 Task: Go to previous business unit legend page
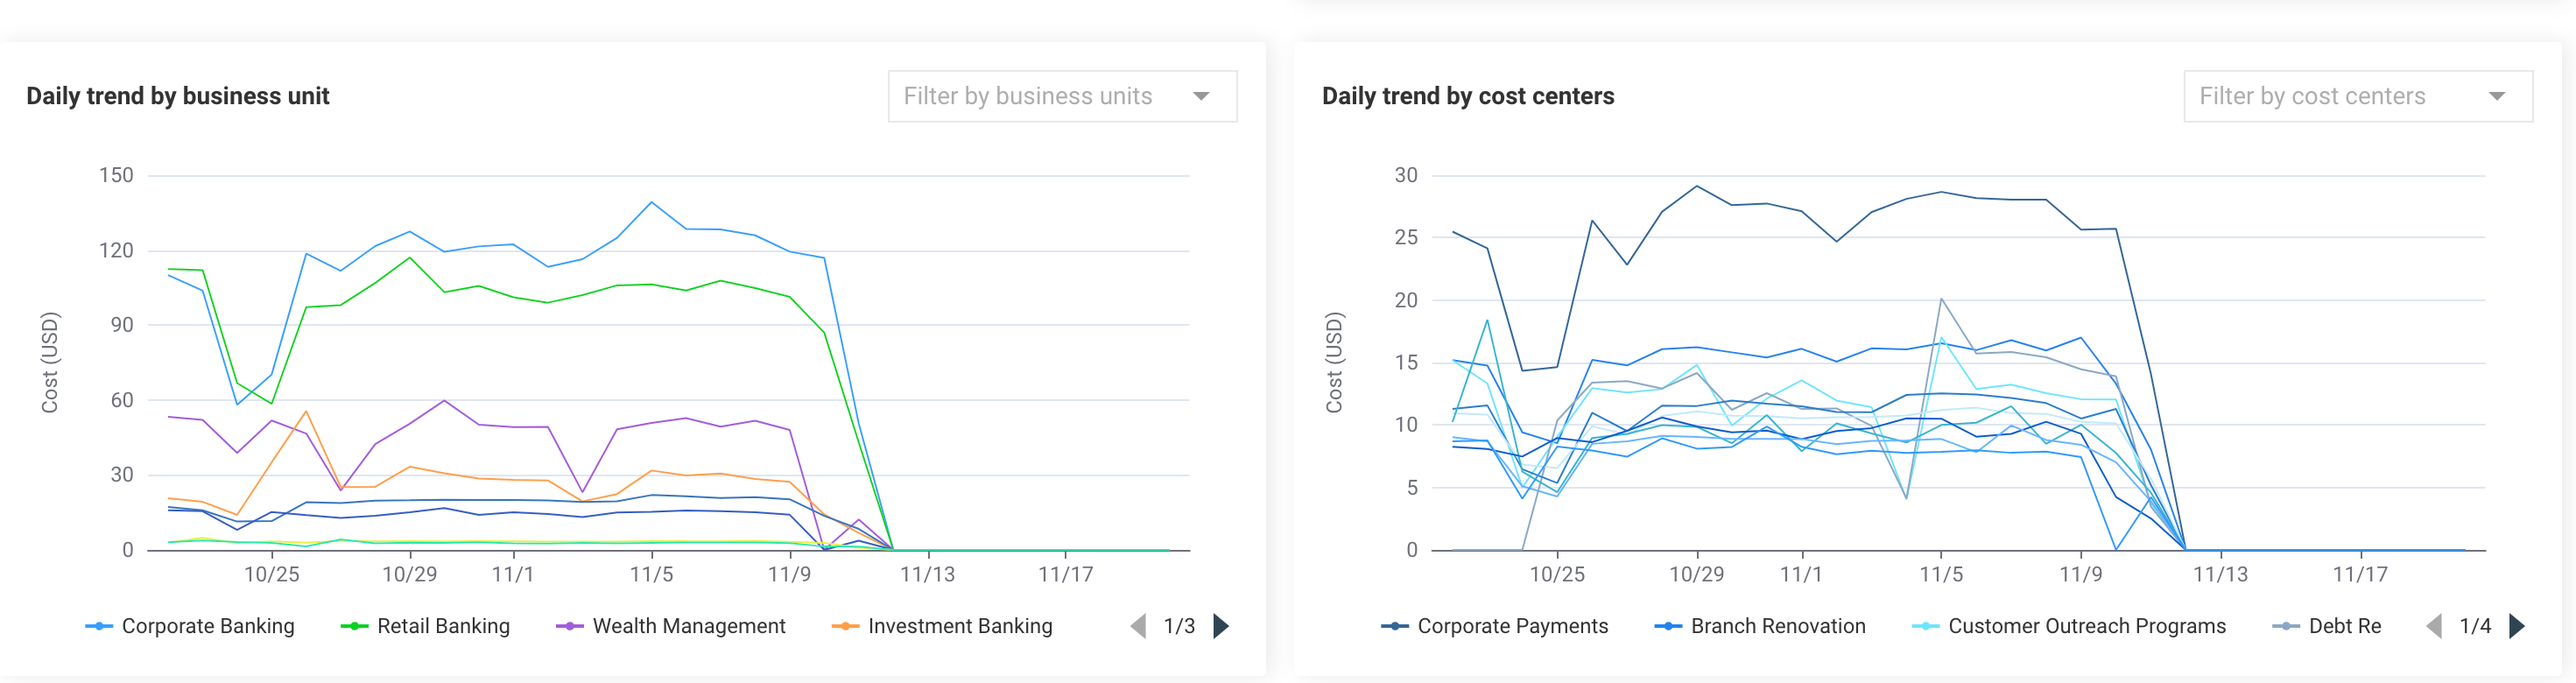[x=1138, y=626]
